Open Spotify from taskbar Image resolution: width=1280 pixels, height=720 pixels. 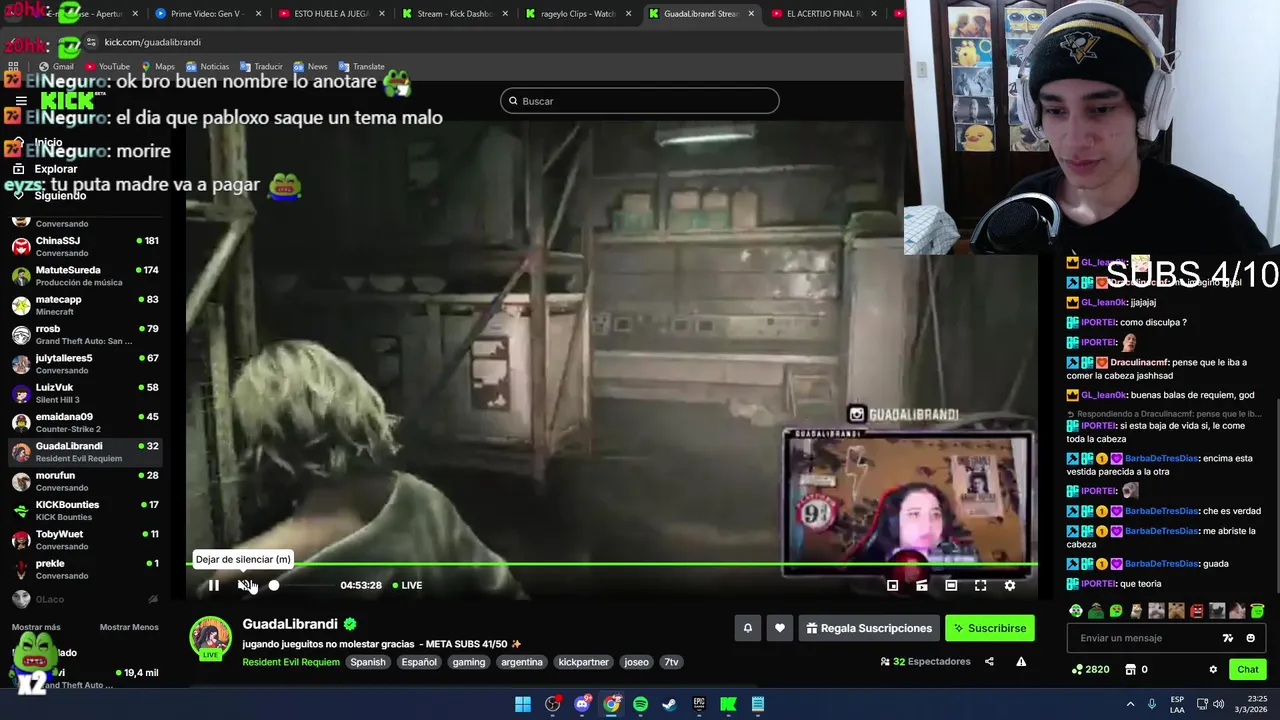(640, 704)
